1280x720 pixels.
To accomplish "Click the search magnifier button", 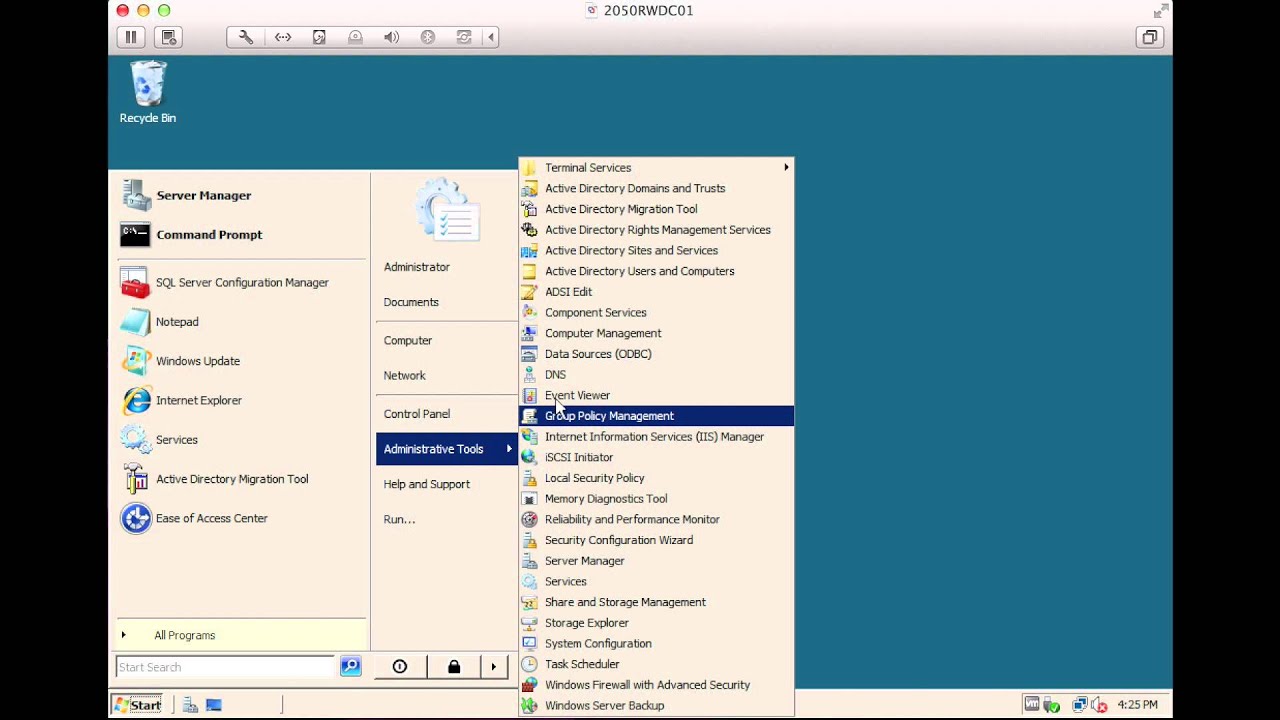I will [x=350, y=666].
